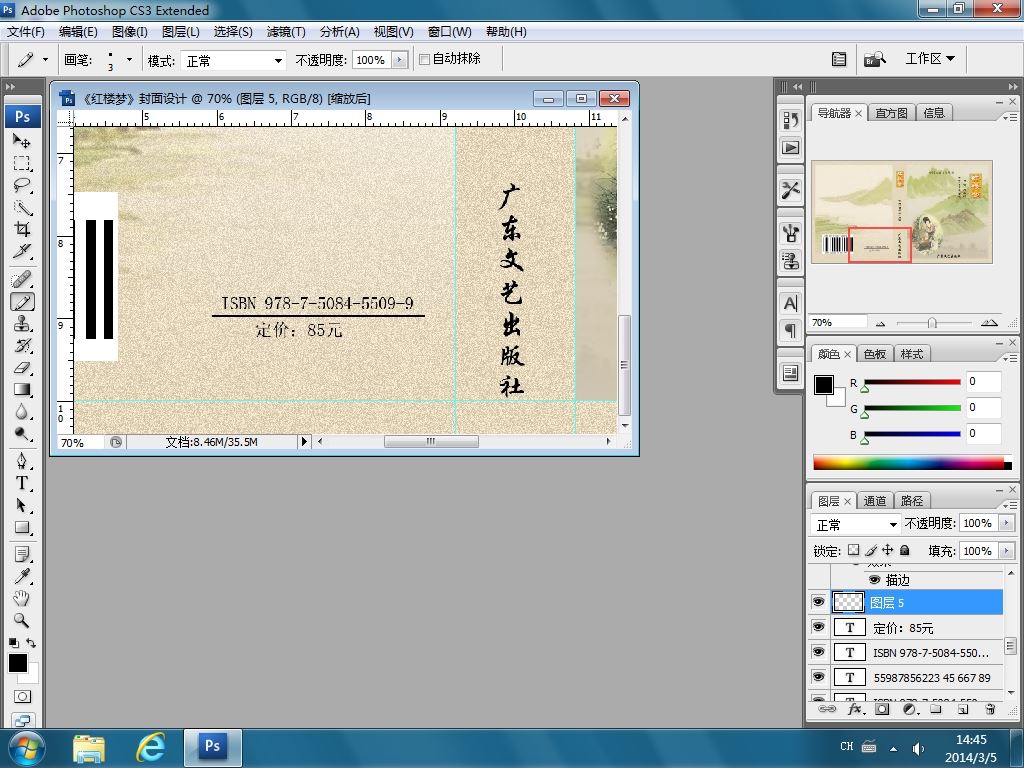Viewport: 1024px width, 768px height.
Task: Toggle lock all
Action: pos(904,550)
